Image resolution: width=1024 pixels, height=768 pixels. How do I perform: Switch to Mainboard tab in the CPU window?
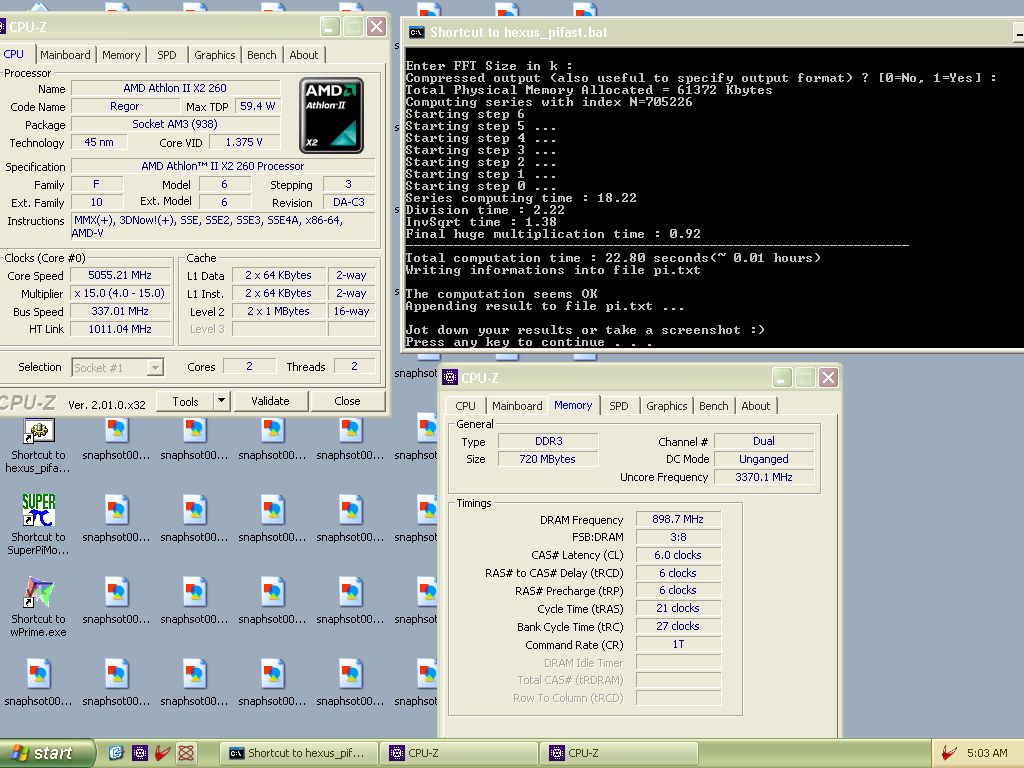(x=65, y=55)
